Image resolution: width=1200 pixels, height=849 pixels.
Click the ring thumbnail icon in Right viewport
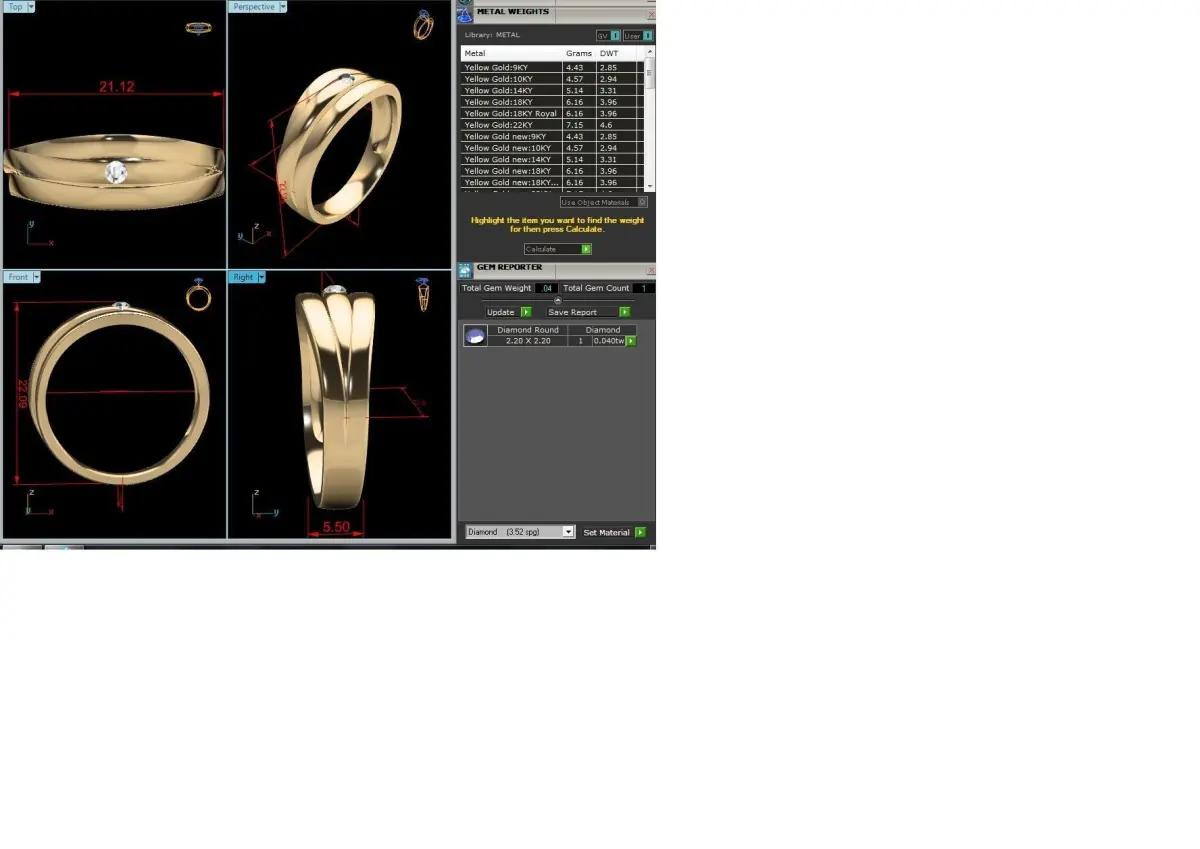[x=423, y=294]
